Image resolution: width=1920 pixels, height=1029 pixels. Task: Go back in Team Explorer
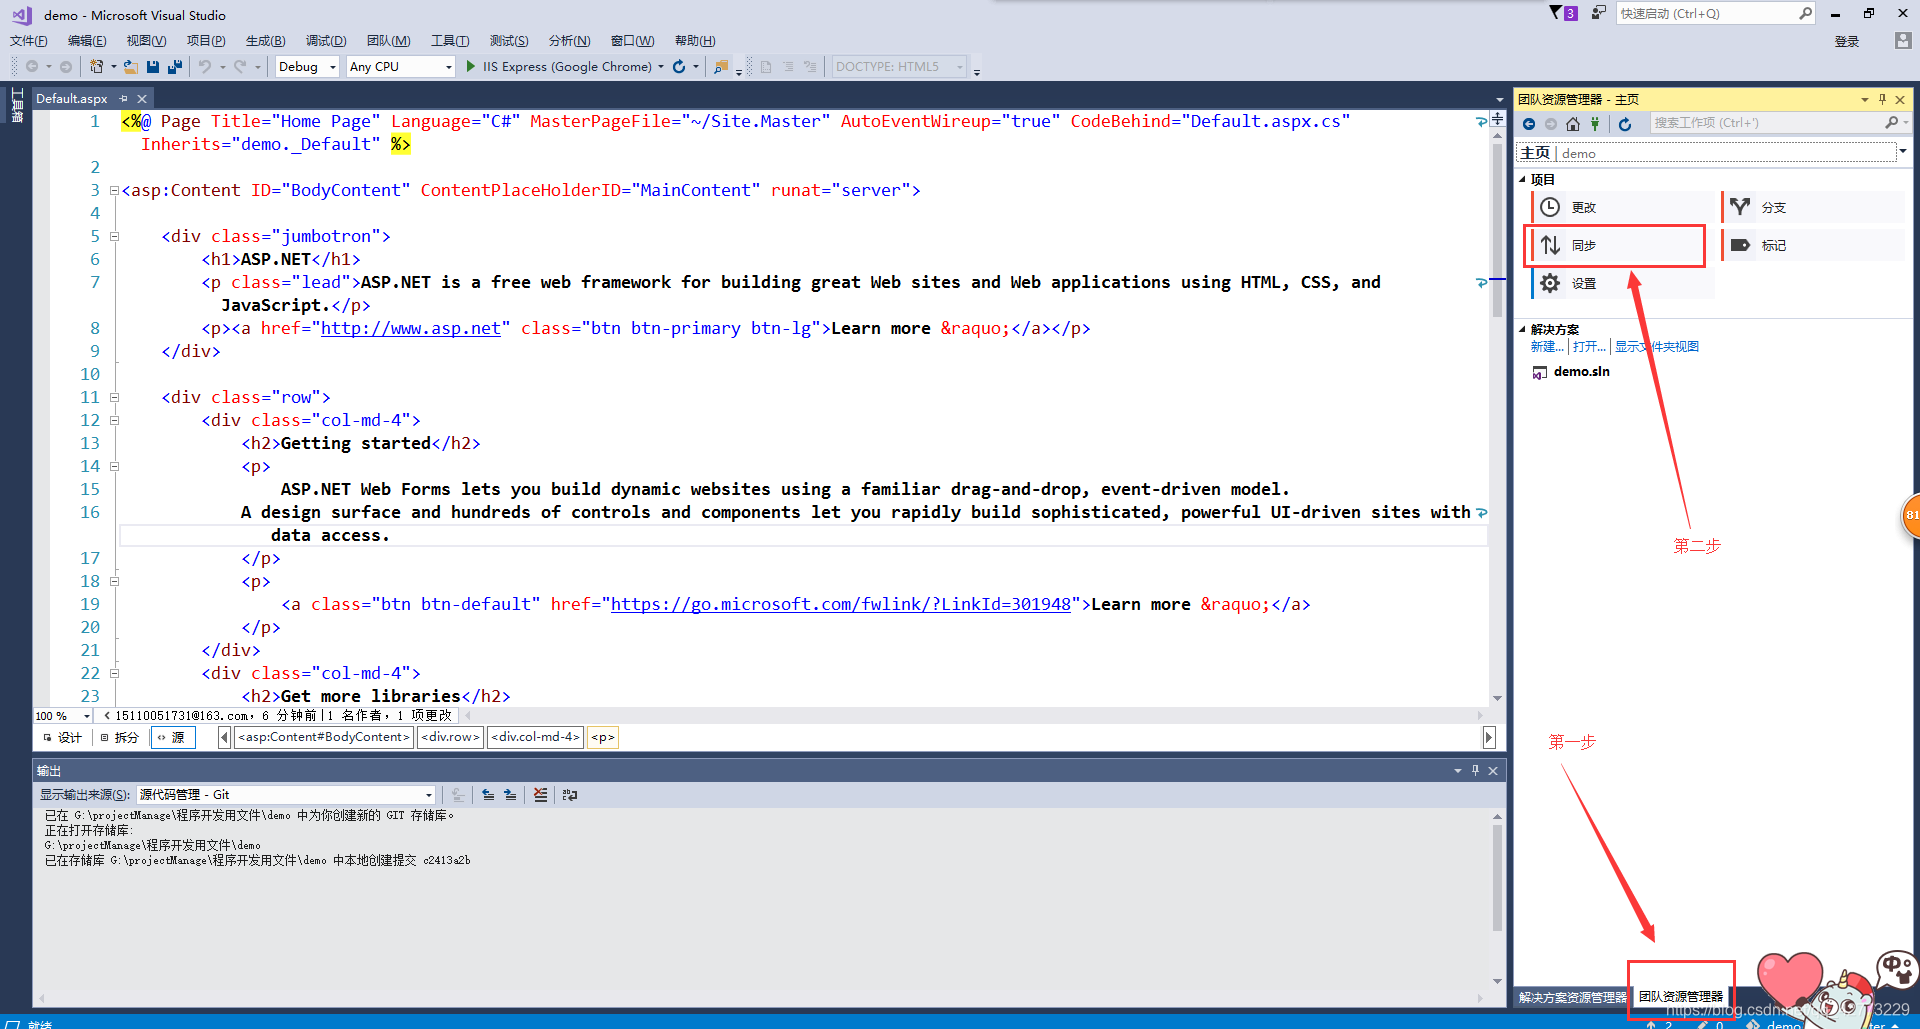1529,124
